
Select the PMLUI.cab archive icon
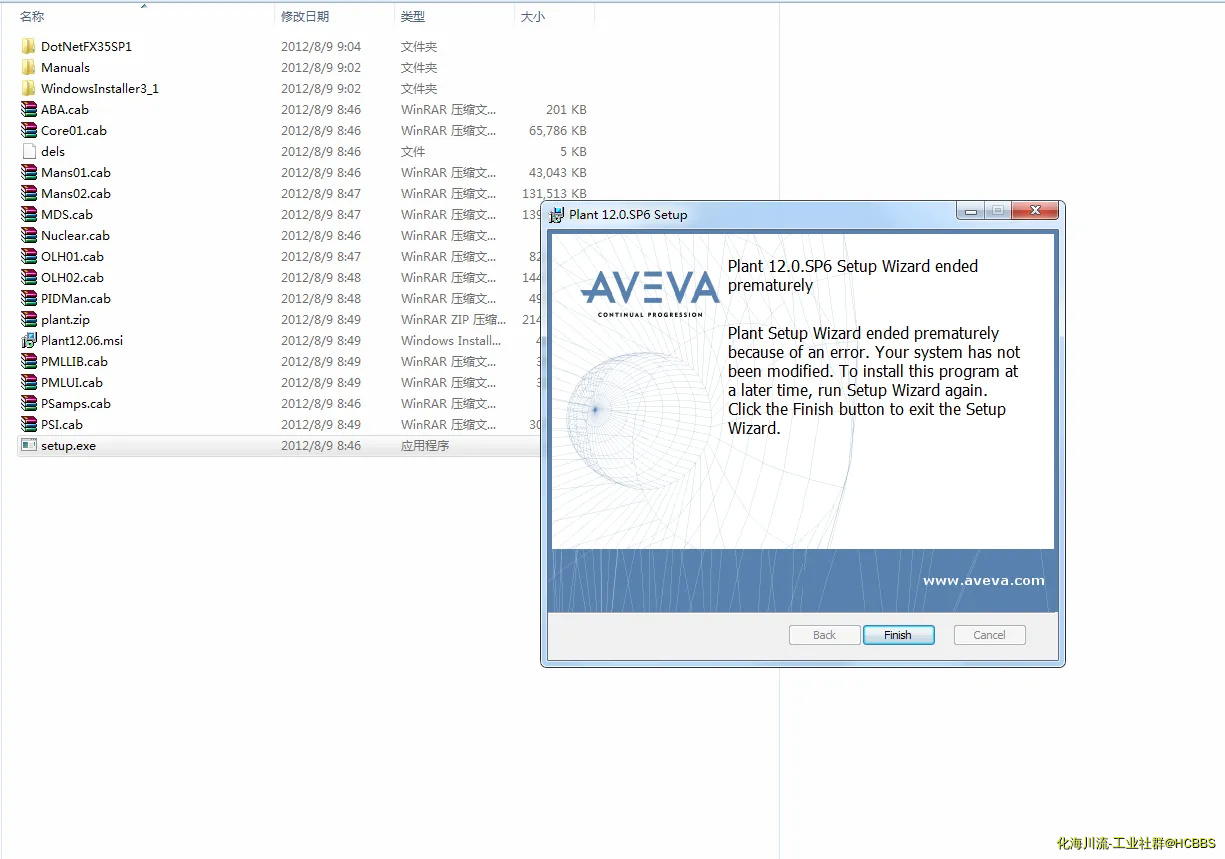(28, 382)
